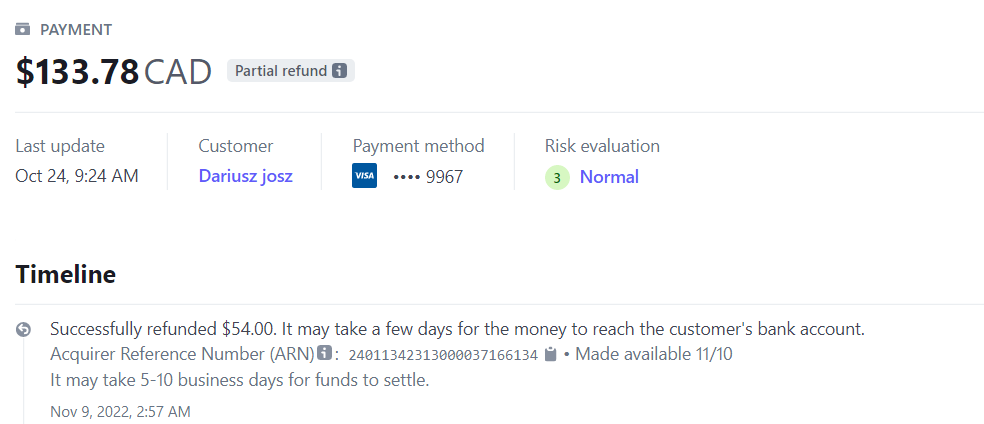Click the Timeline section heading
This screenshot has height=424, width=984.
click(x=66, y=274)
